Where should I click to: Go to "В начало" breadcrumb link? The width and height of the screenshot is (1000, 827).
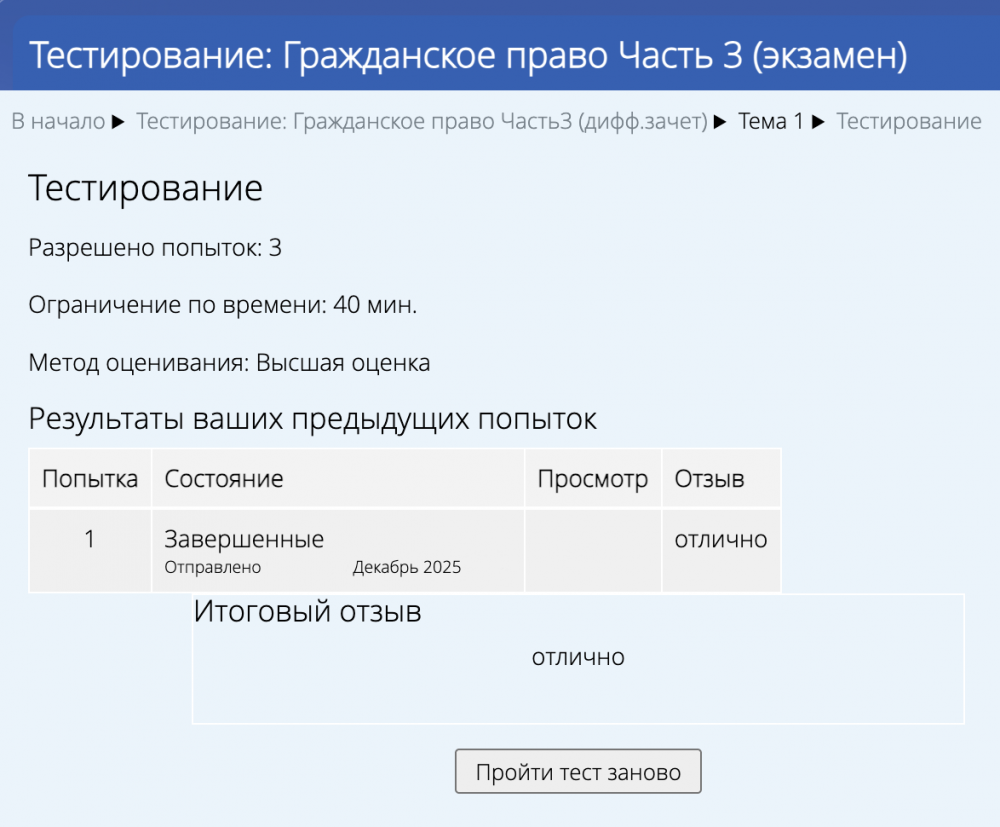58,122
